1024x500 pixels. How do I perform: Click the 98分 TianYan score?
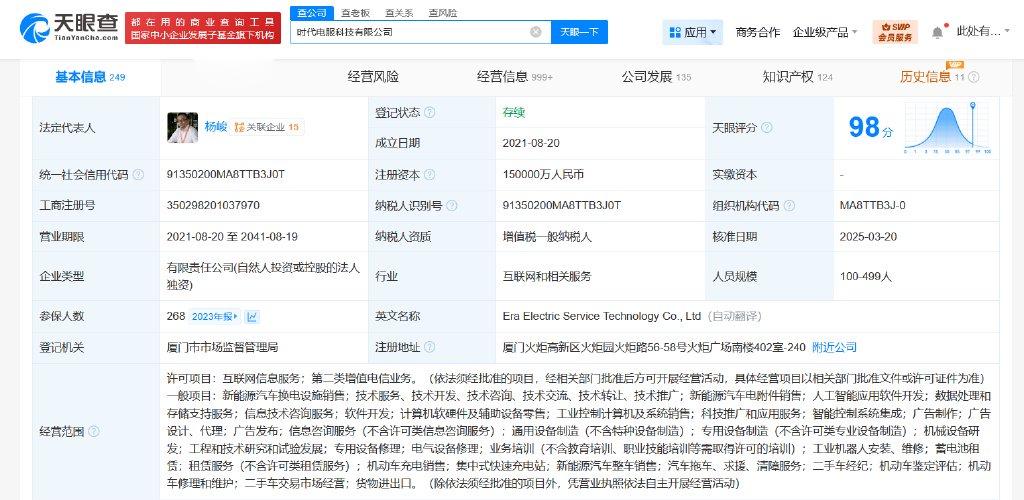870,127
